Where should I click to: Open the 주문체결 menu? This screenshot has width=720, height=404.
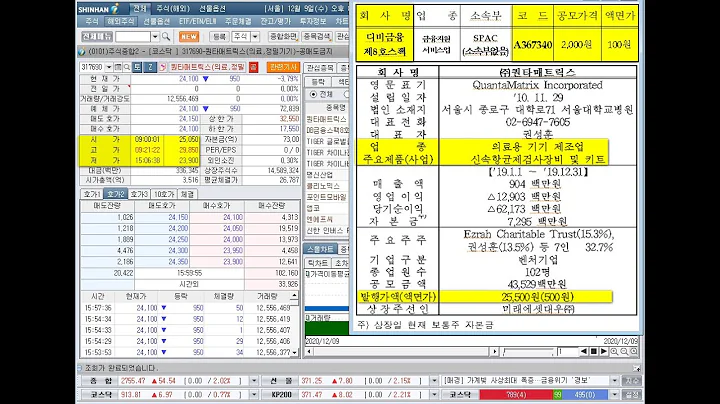(x=238, y=21)
